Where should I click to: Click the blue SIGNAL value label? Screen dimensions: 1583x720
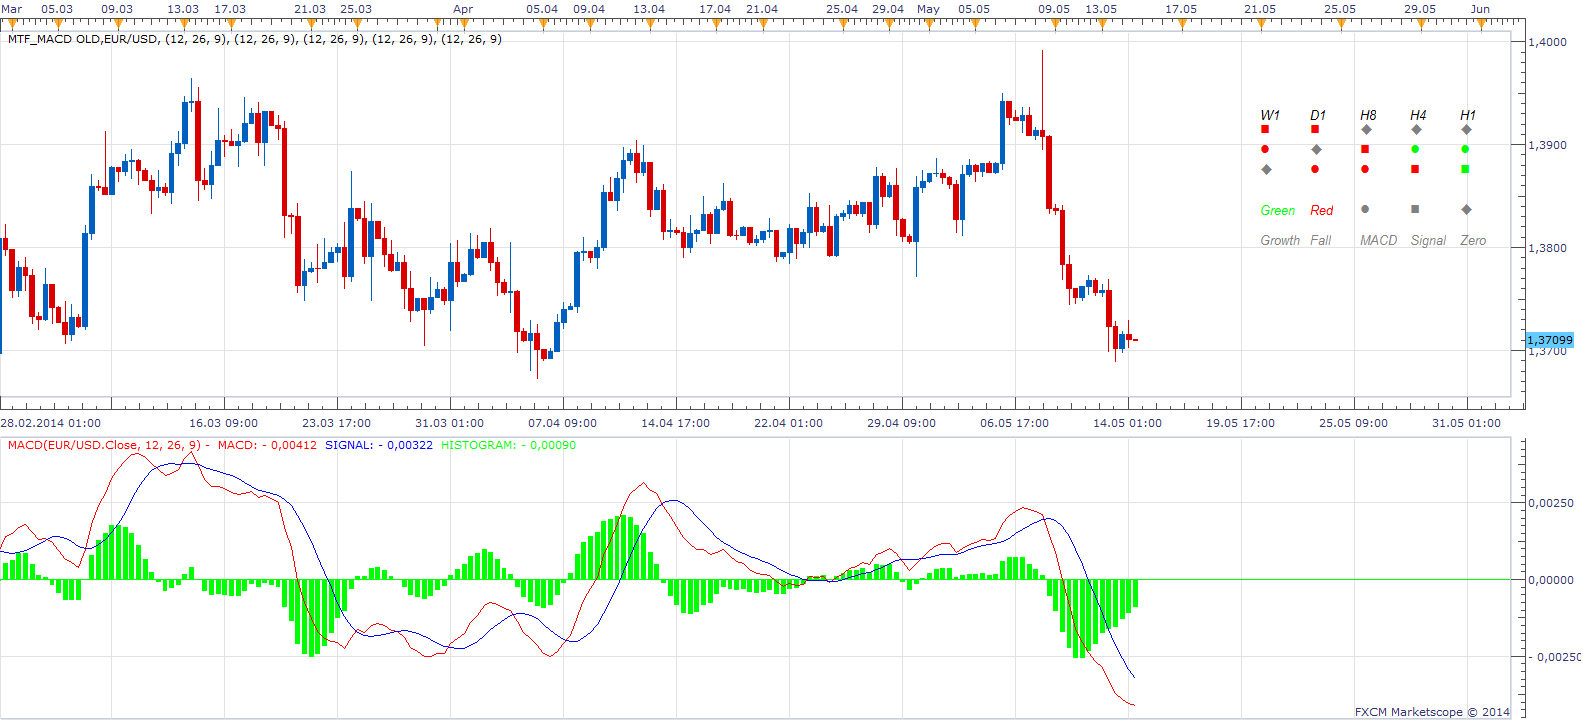(x=379, y=445)
